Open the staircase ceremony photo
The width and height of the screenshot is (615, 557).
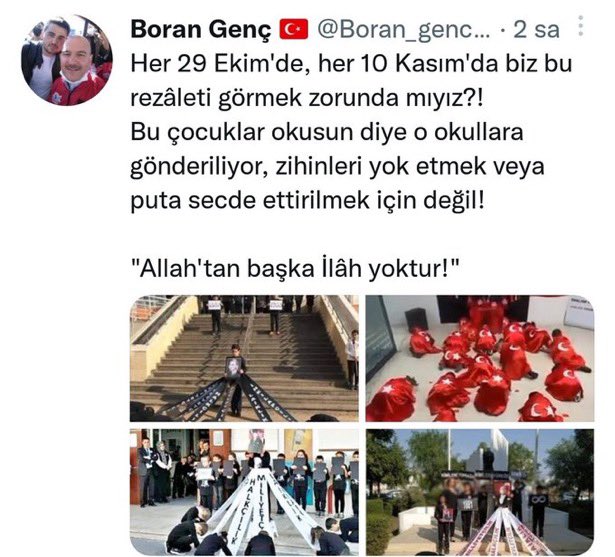244,359
